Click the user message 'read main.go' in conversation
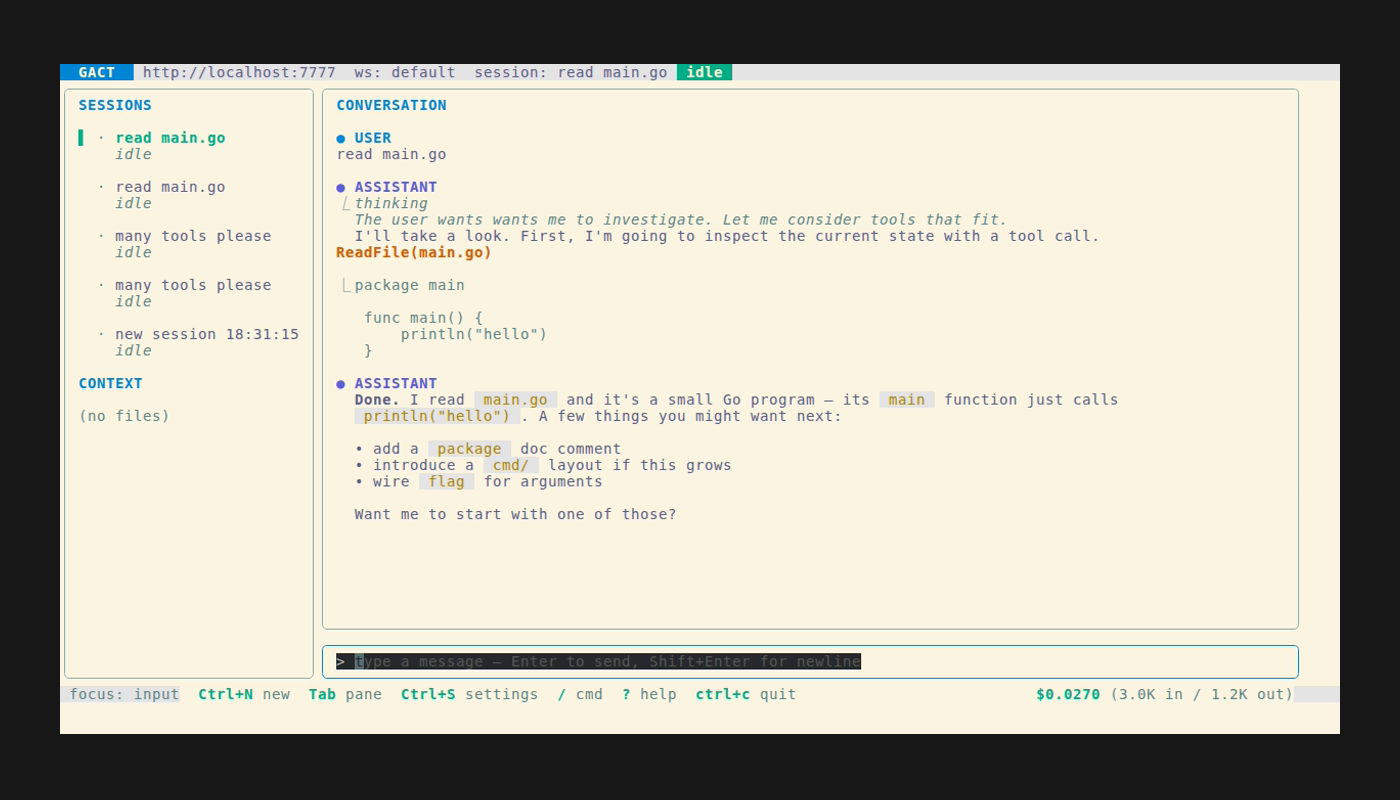This screenshot has height=800, width=1400. click(391, 154)
